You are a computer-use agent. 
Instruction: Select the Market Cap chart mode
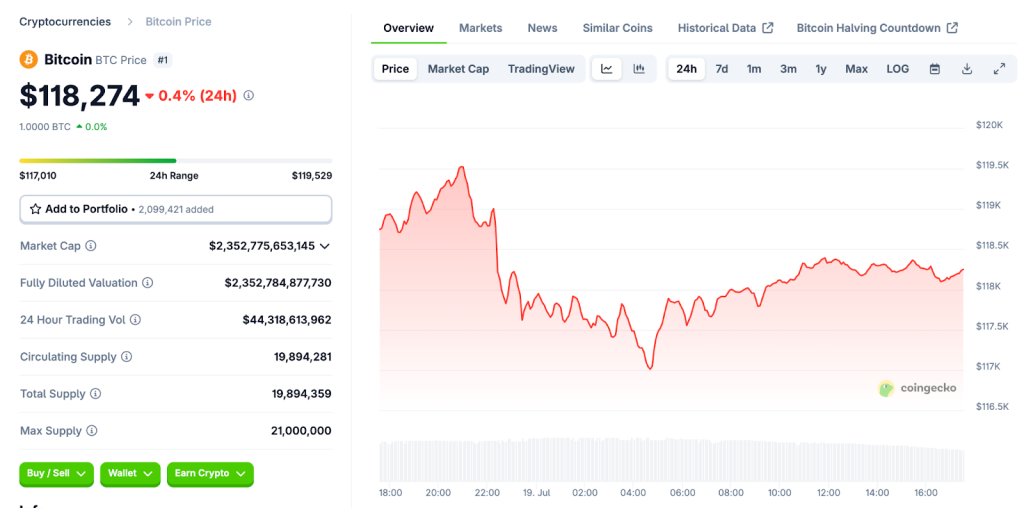click(x=458, y=69)
